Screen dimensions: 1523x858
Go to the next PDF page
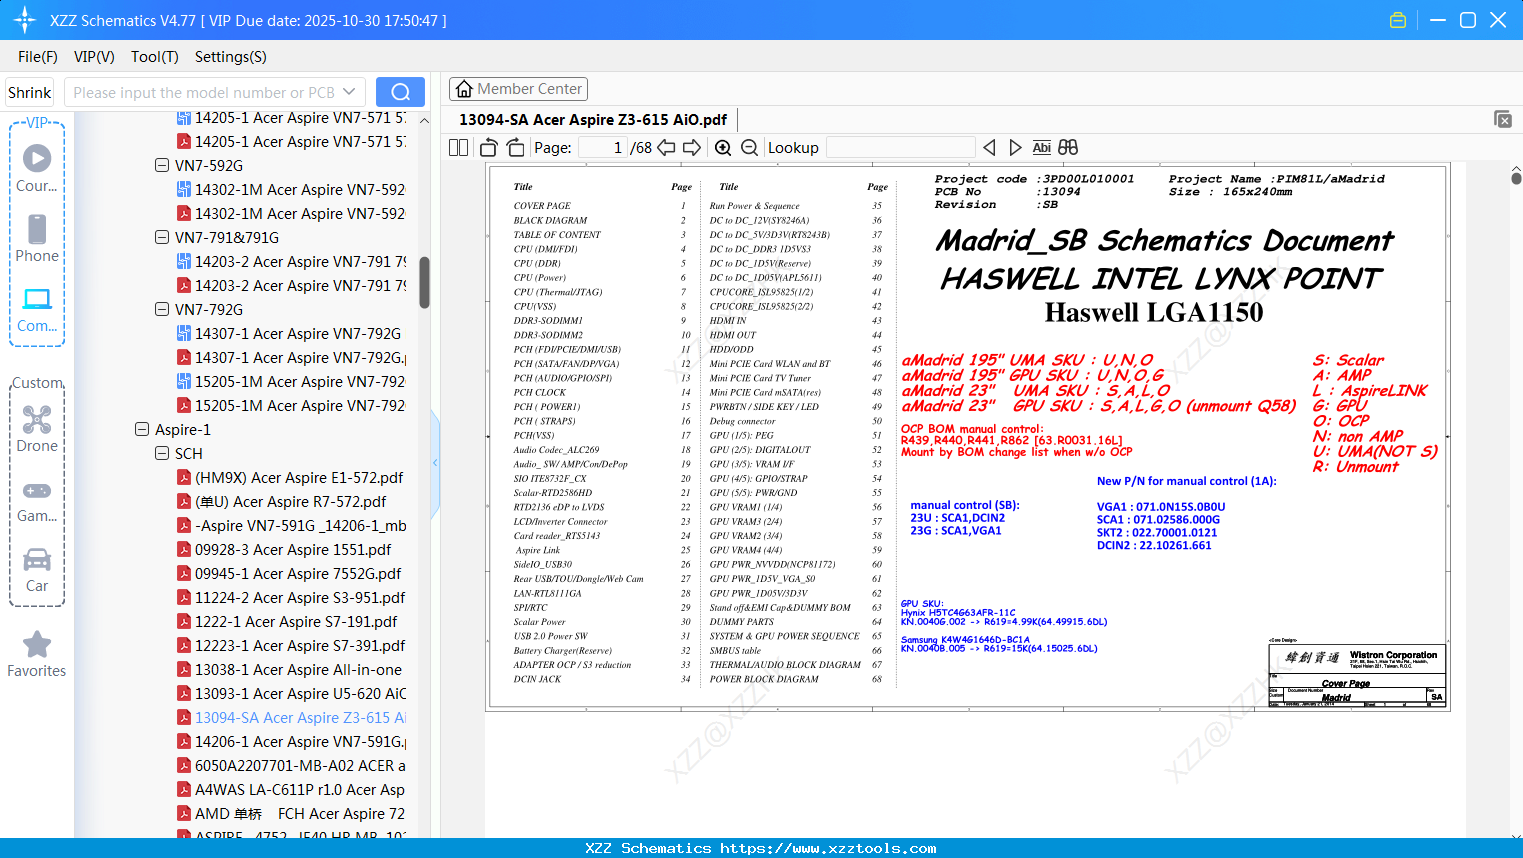[x=692, y=148]
